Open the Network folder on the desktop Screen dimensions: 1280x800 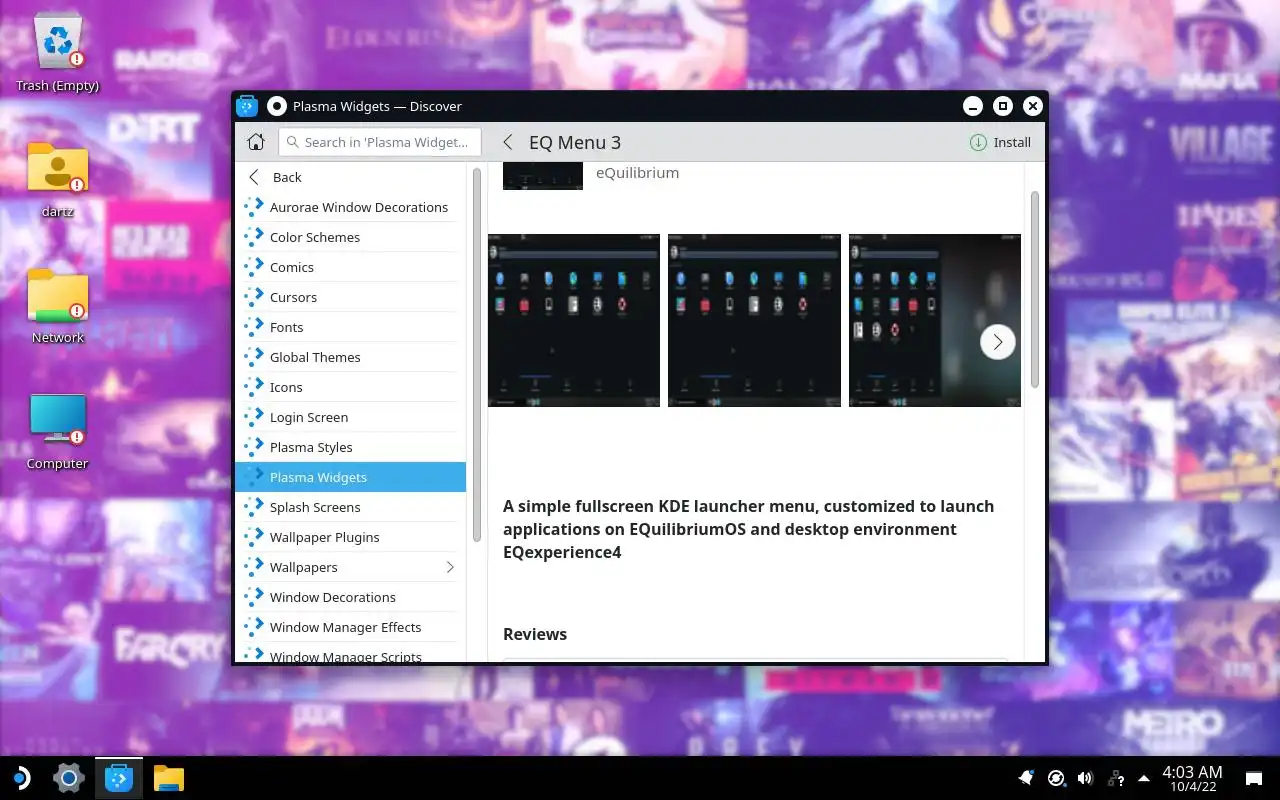(x=58, y=305)
